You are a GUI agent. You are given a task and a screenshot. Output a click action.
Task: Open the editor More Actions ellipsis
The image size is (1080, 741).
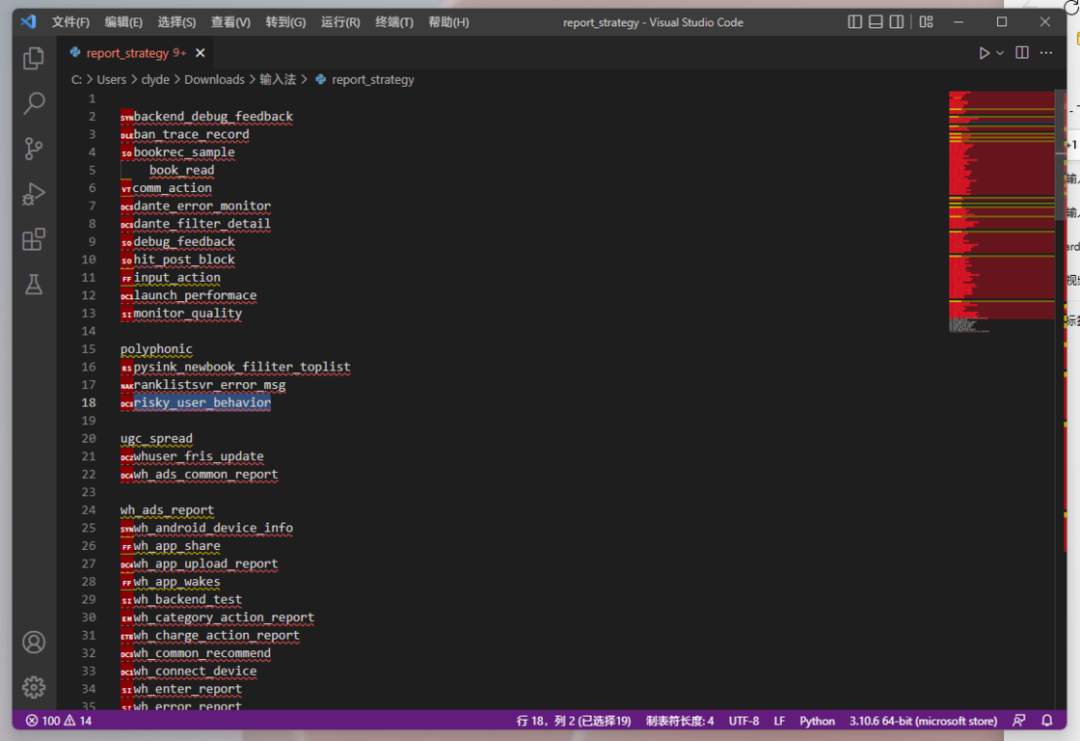pos(1047,53)
